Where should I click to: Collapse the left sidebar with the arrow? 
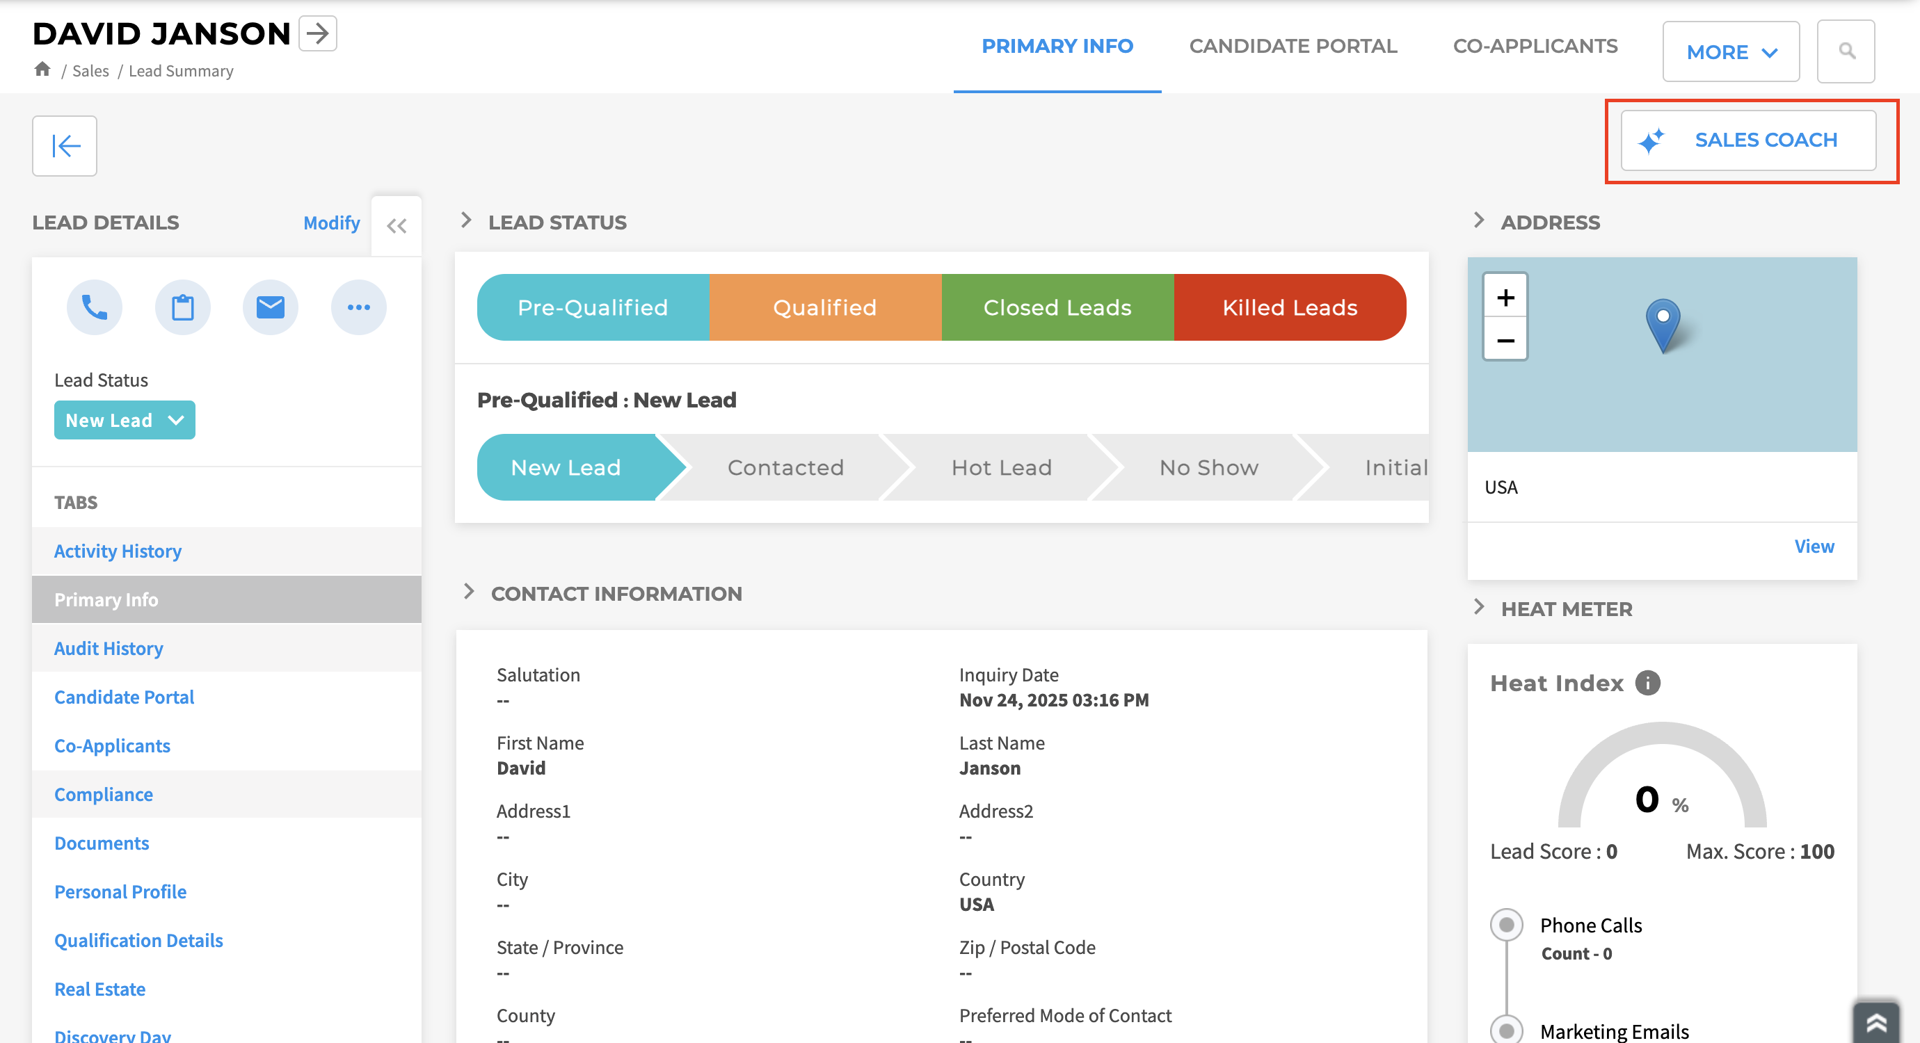pos(64,145)
